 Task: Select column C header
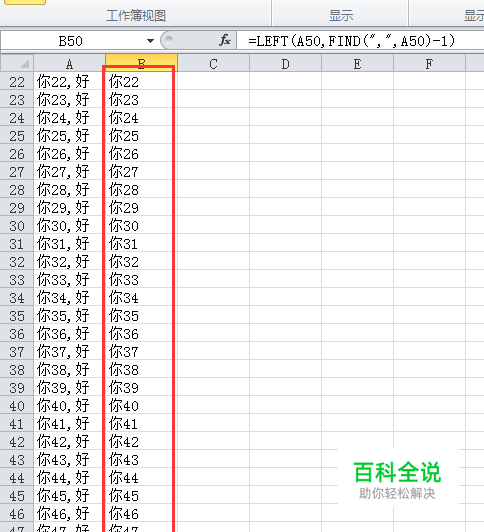pos(213,63)
